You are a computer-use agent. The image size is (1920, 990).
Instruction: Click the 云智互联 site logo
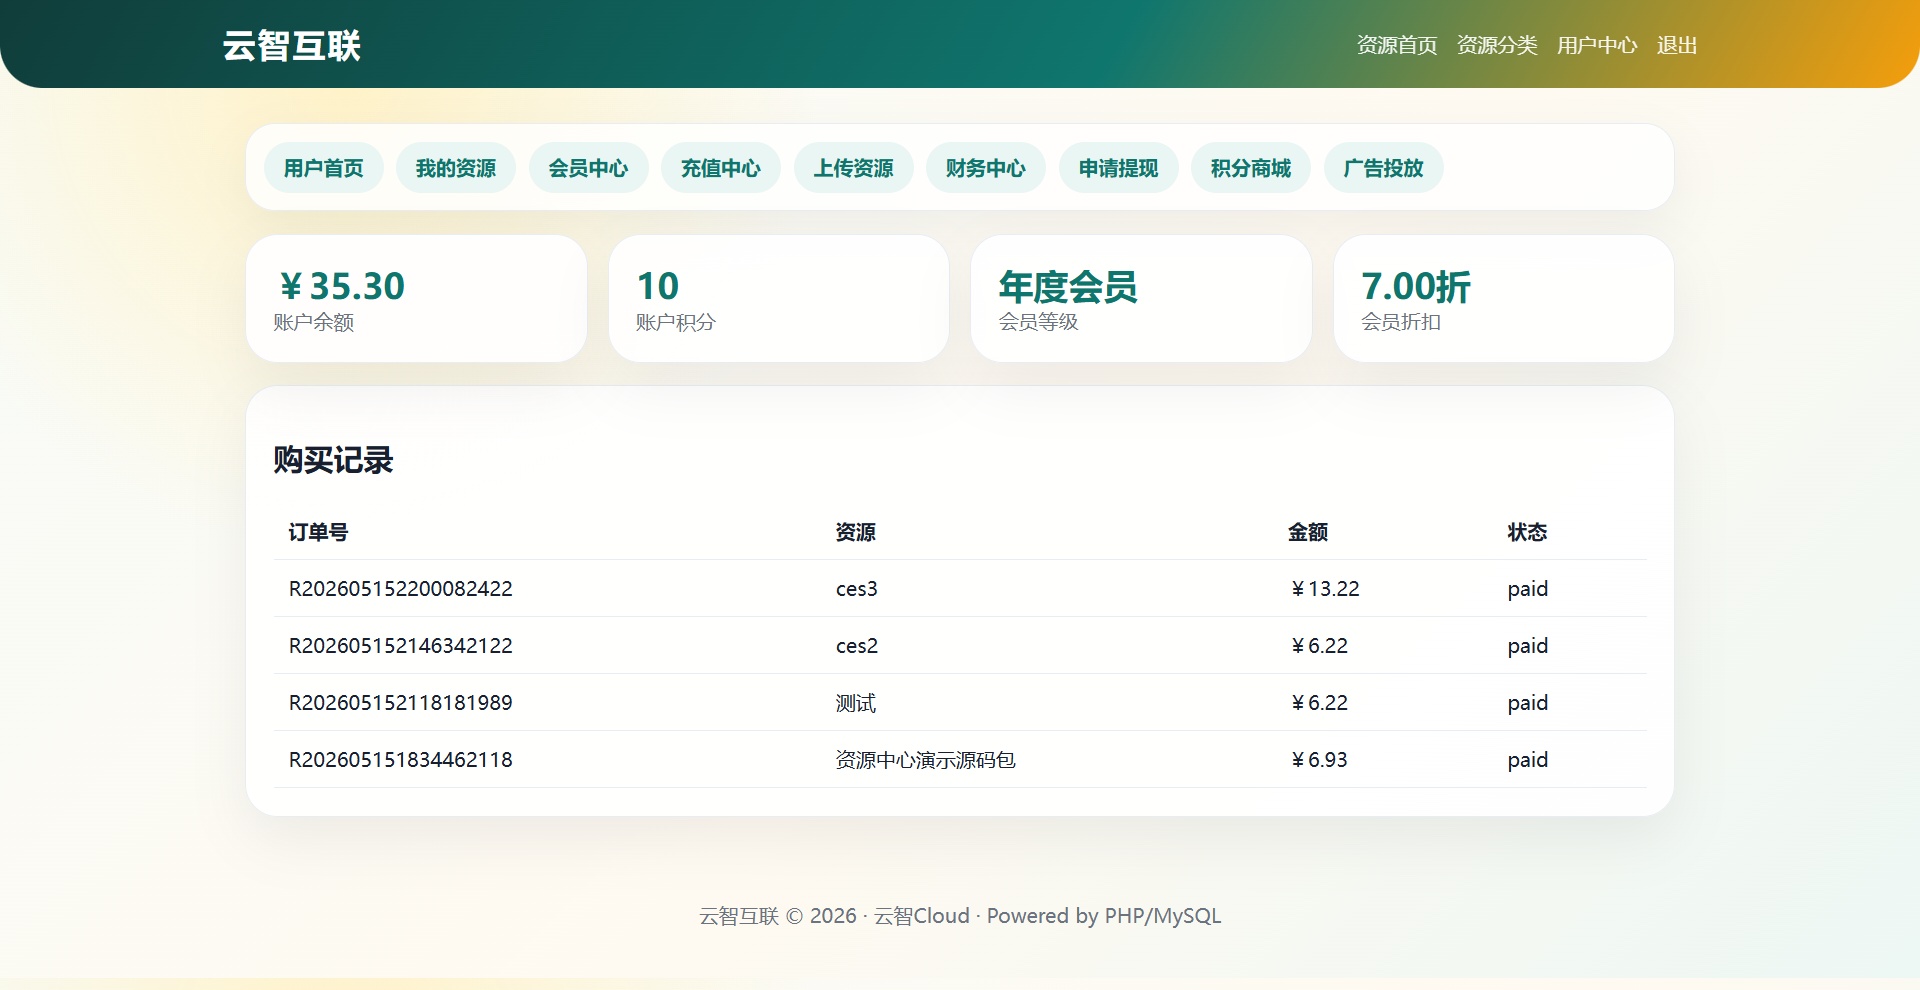point(291,45)
